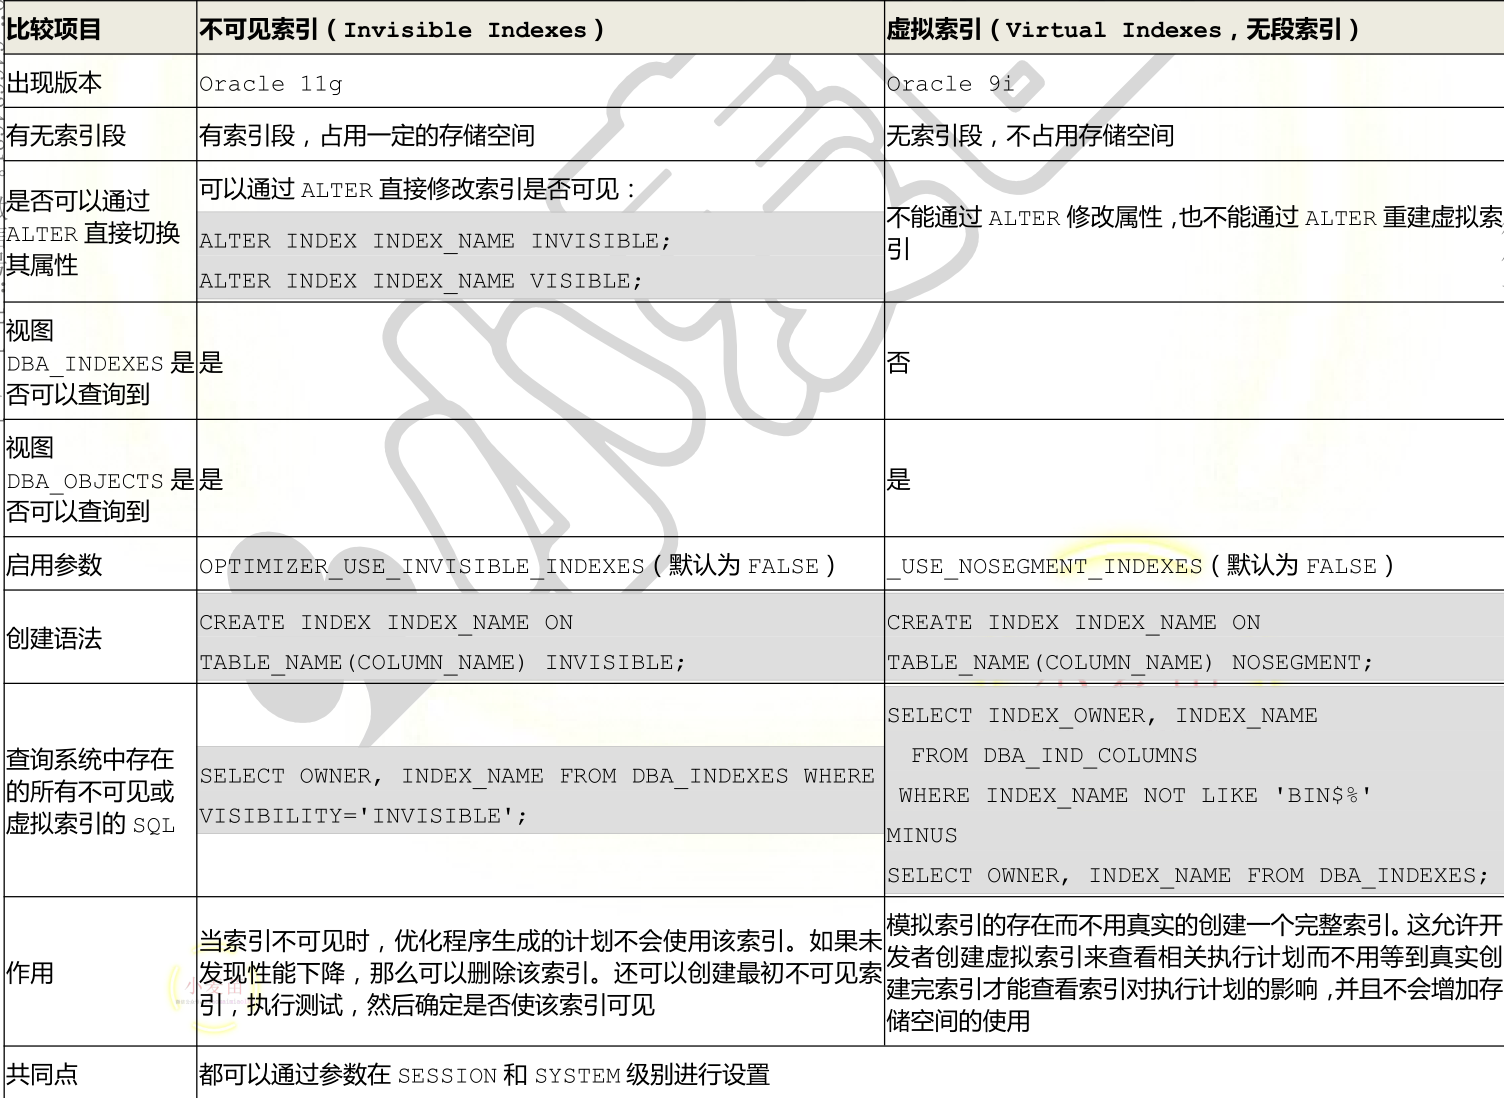Click the row label '作用'
Viewport: 1504px width, 1098px height.
[30, 972]
